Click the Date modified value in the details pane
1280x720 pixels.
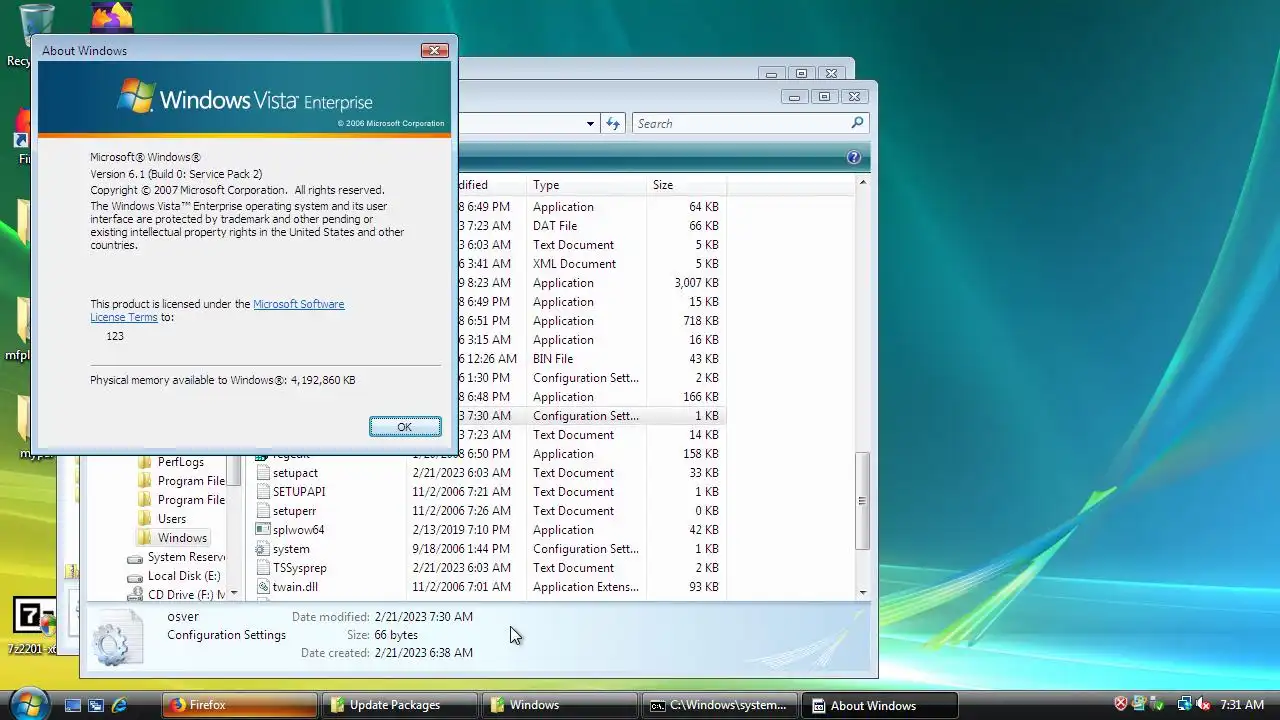coord(424,617)
